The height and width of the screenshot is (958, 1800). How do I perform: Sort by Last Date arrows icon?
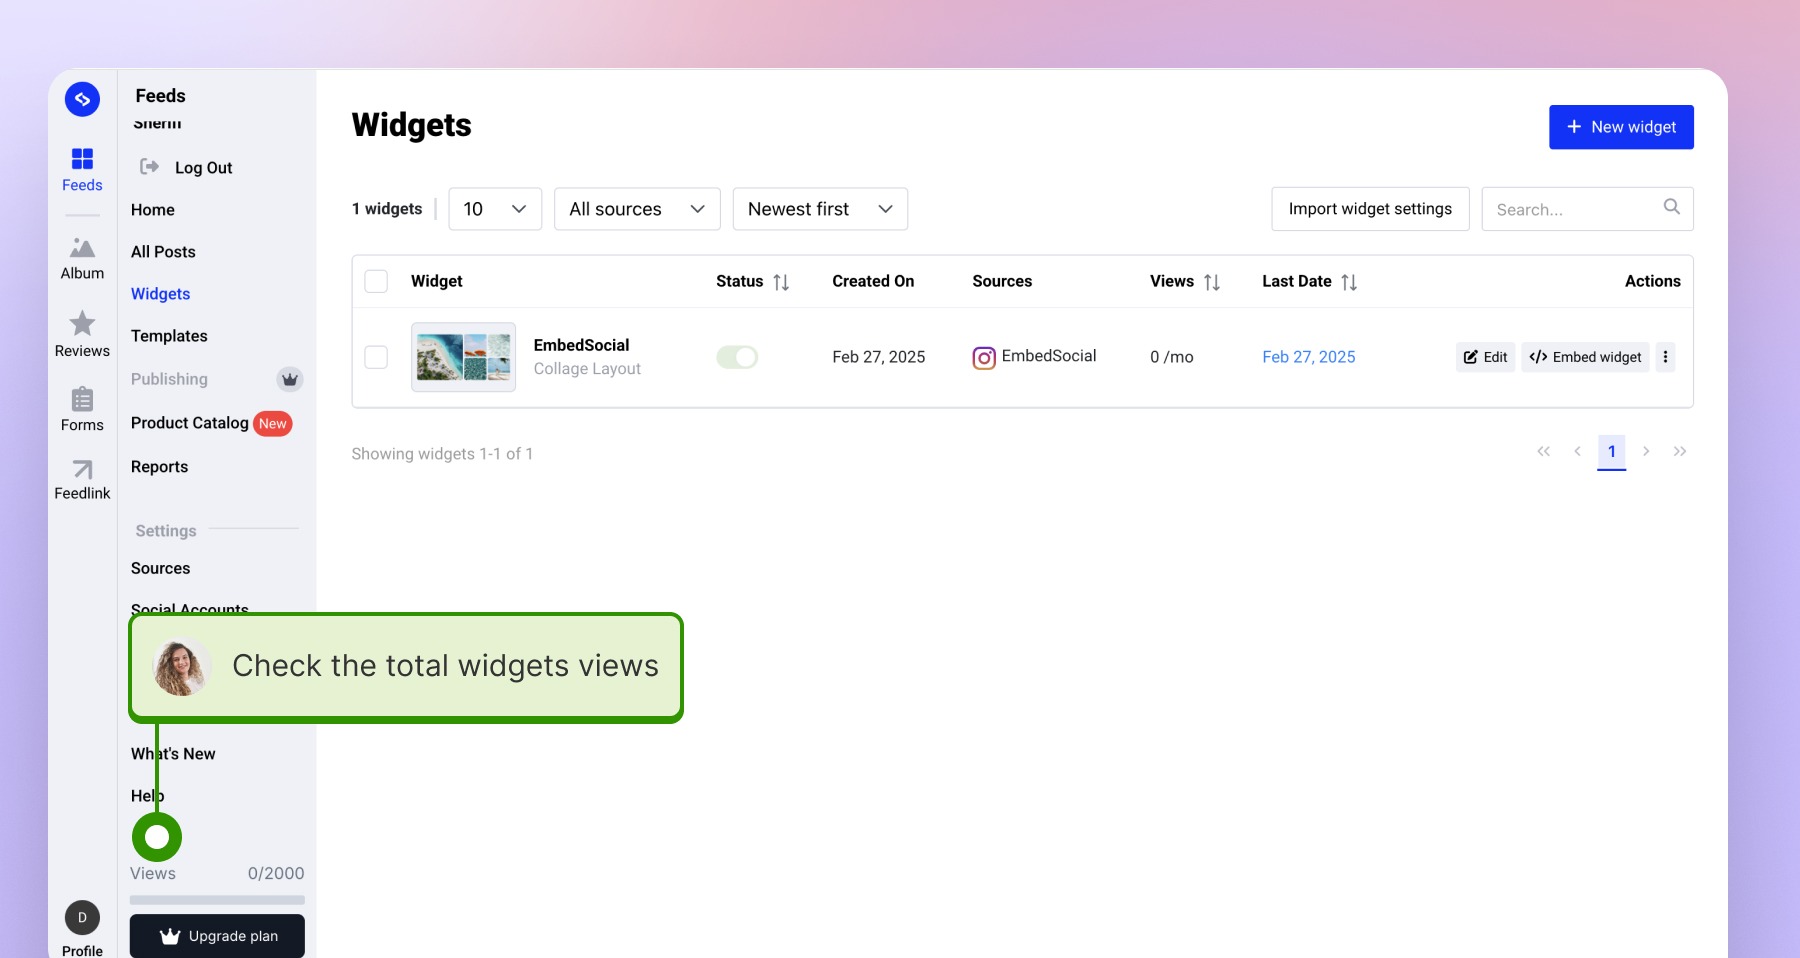(1349, 282)
